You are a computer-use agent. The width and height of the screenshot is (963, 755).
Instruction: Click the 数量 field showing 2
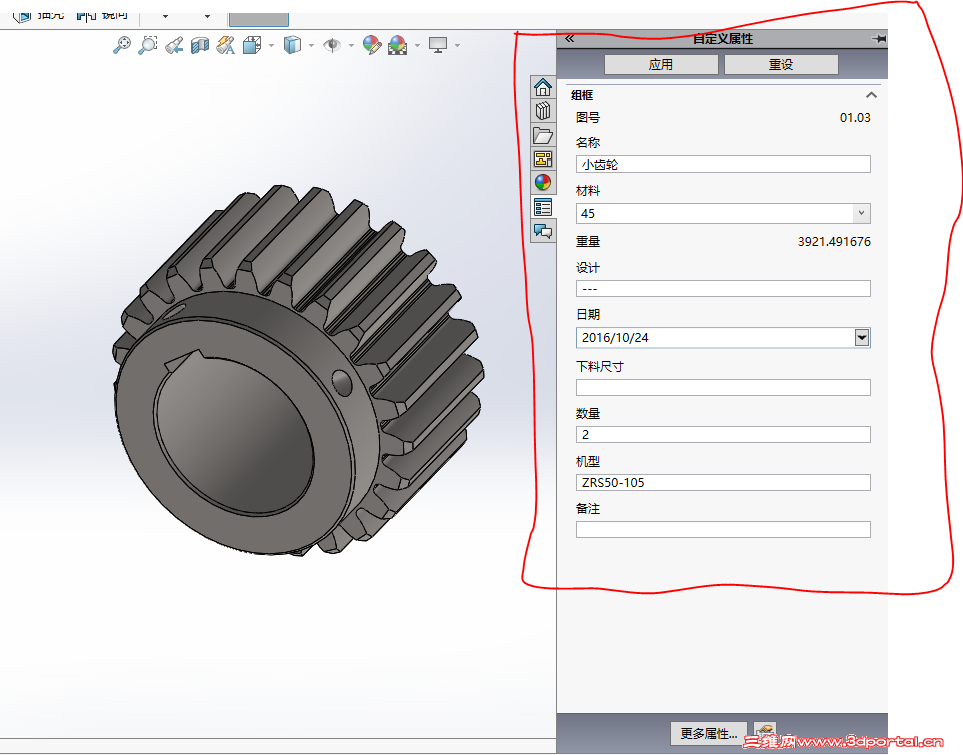[x=723, y=434]
